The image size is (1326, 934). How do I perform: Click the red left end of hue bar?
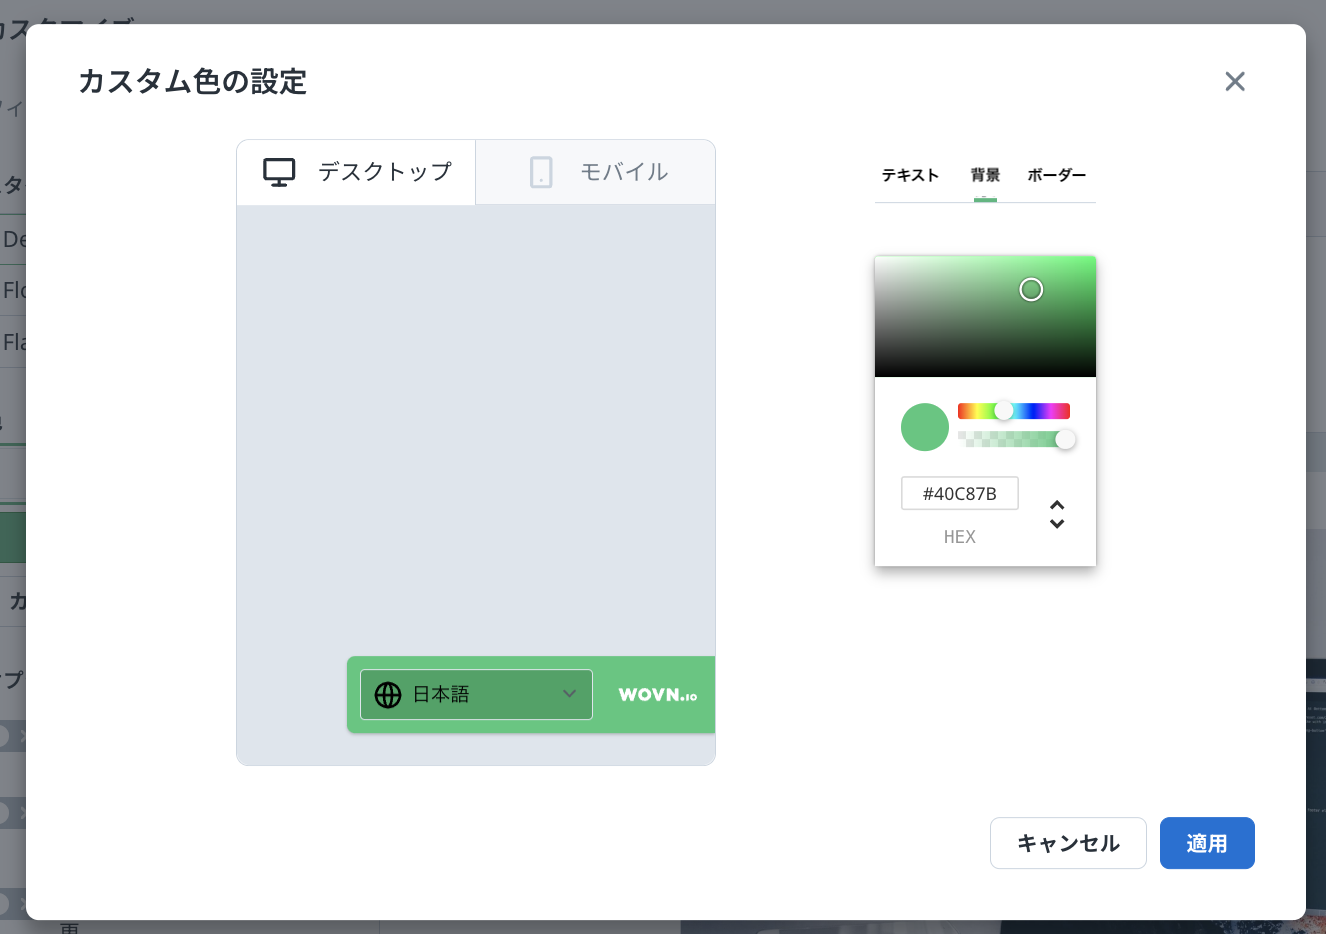(x=963, y=411)
